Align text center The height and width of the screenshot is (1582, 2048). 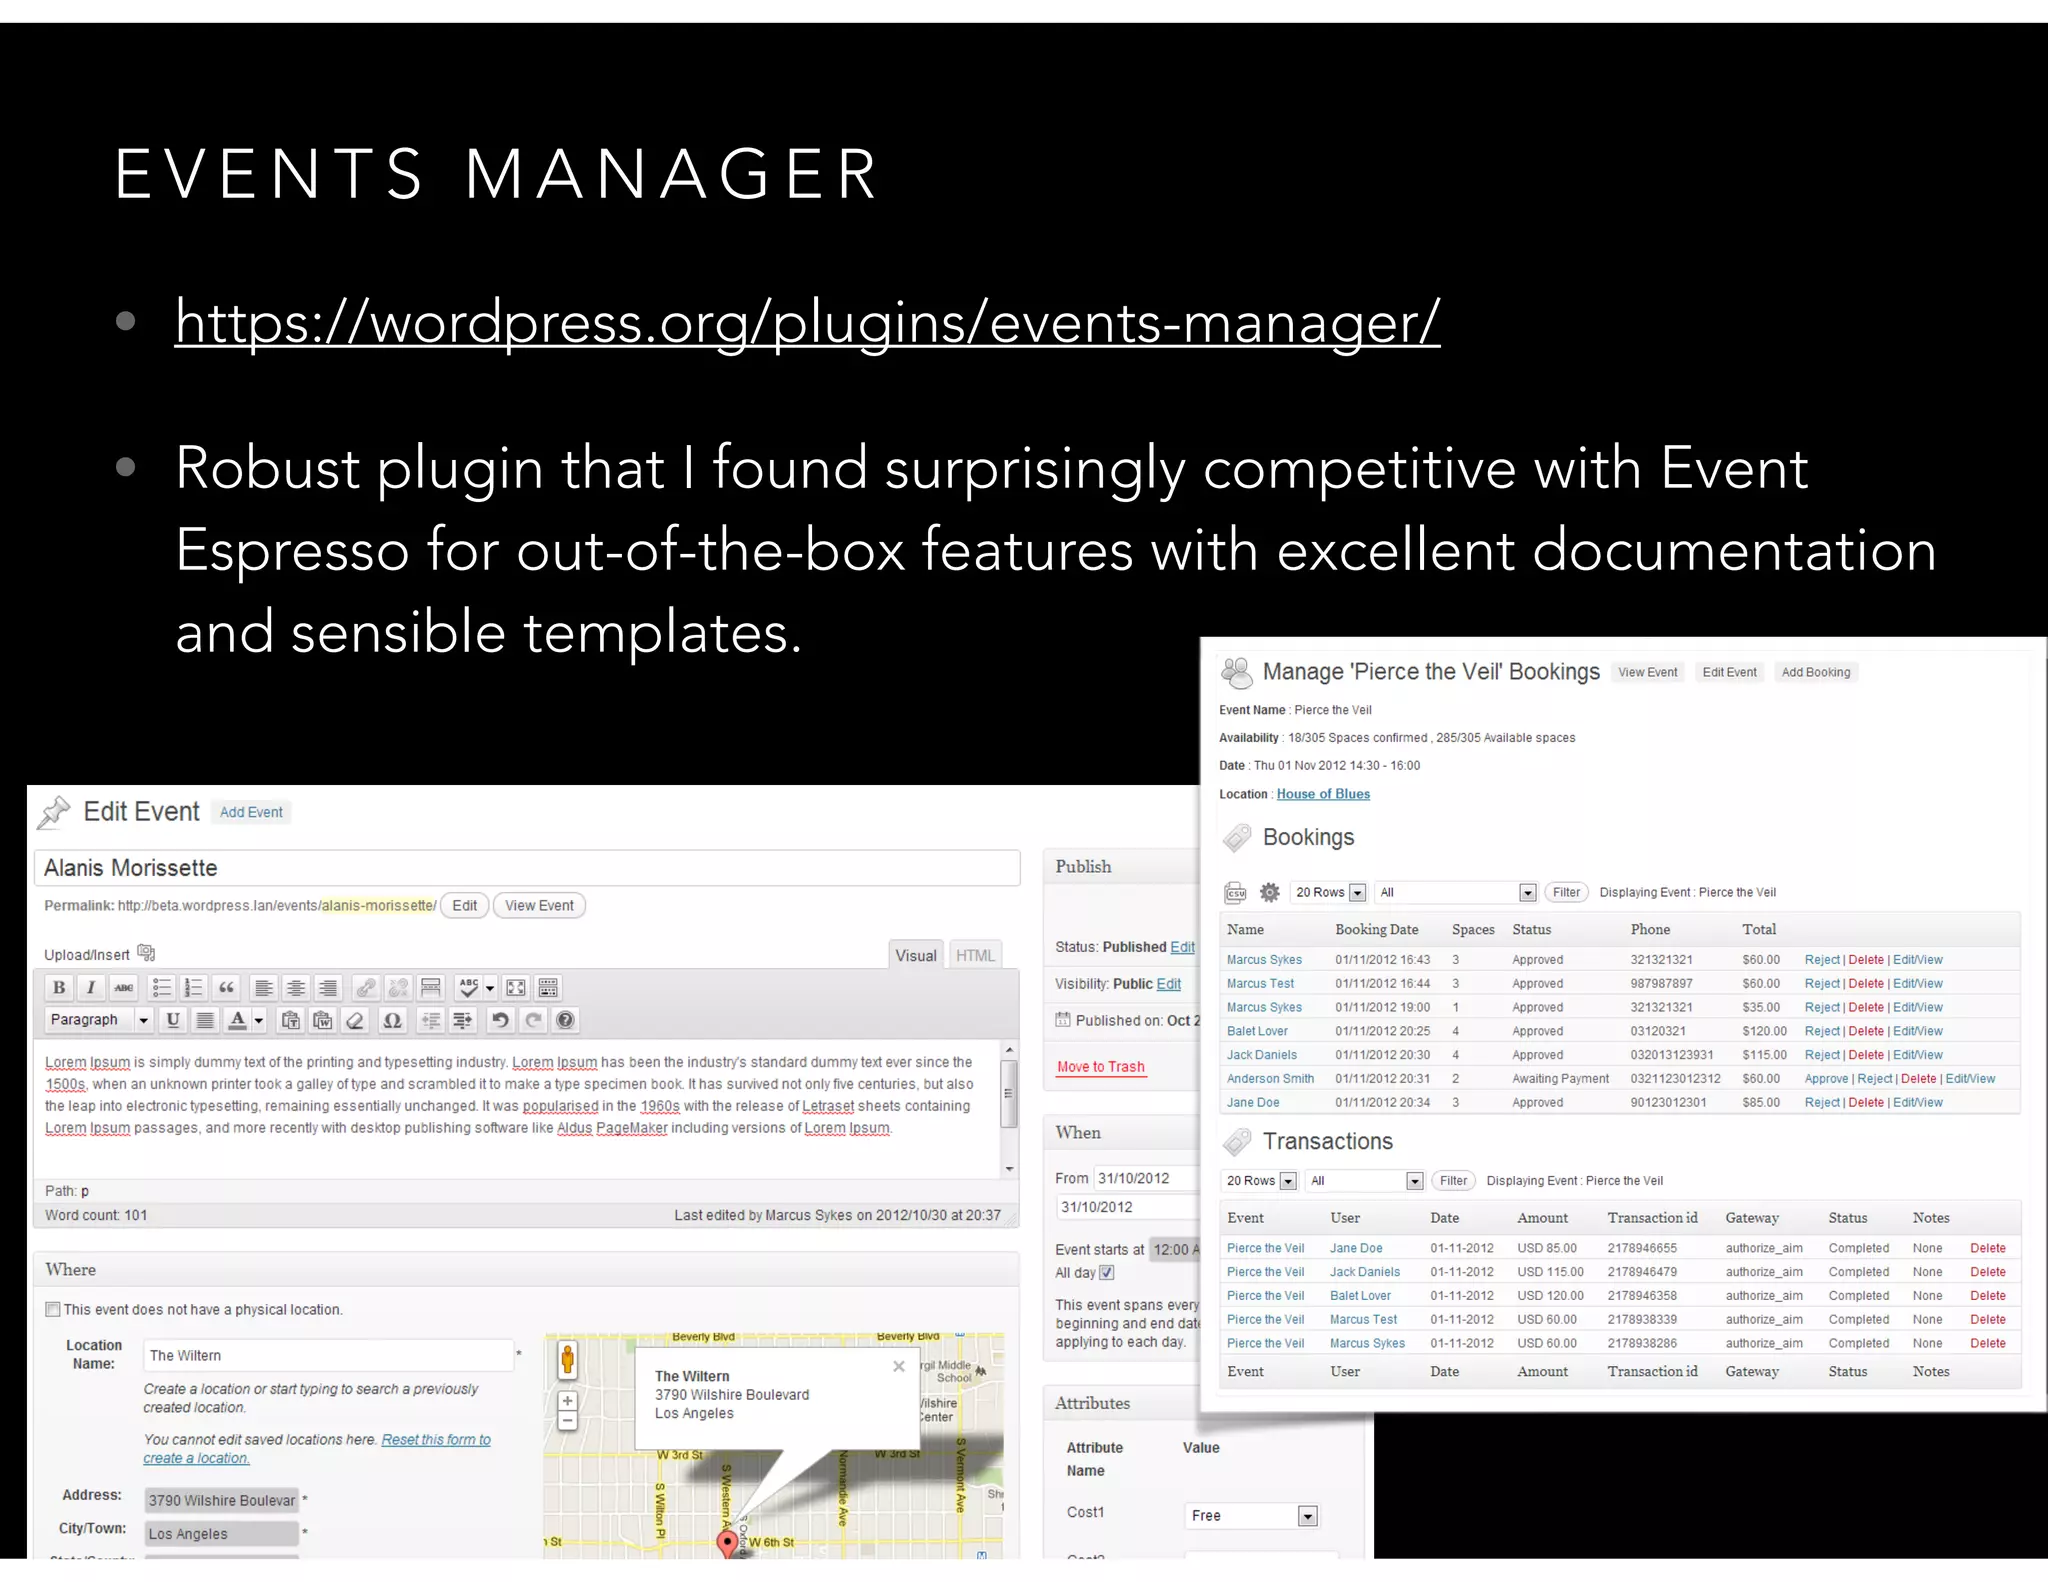pos(296,988)
